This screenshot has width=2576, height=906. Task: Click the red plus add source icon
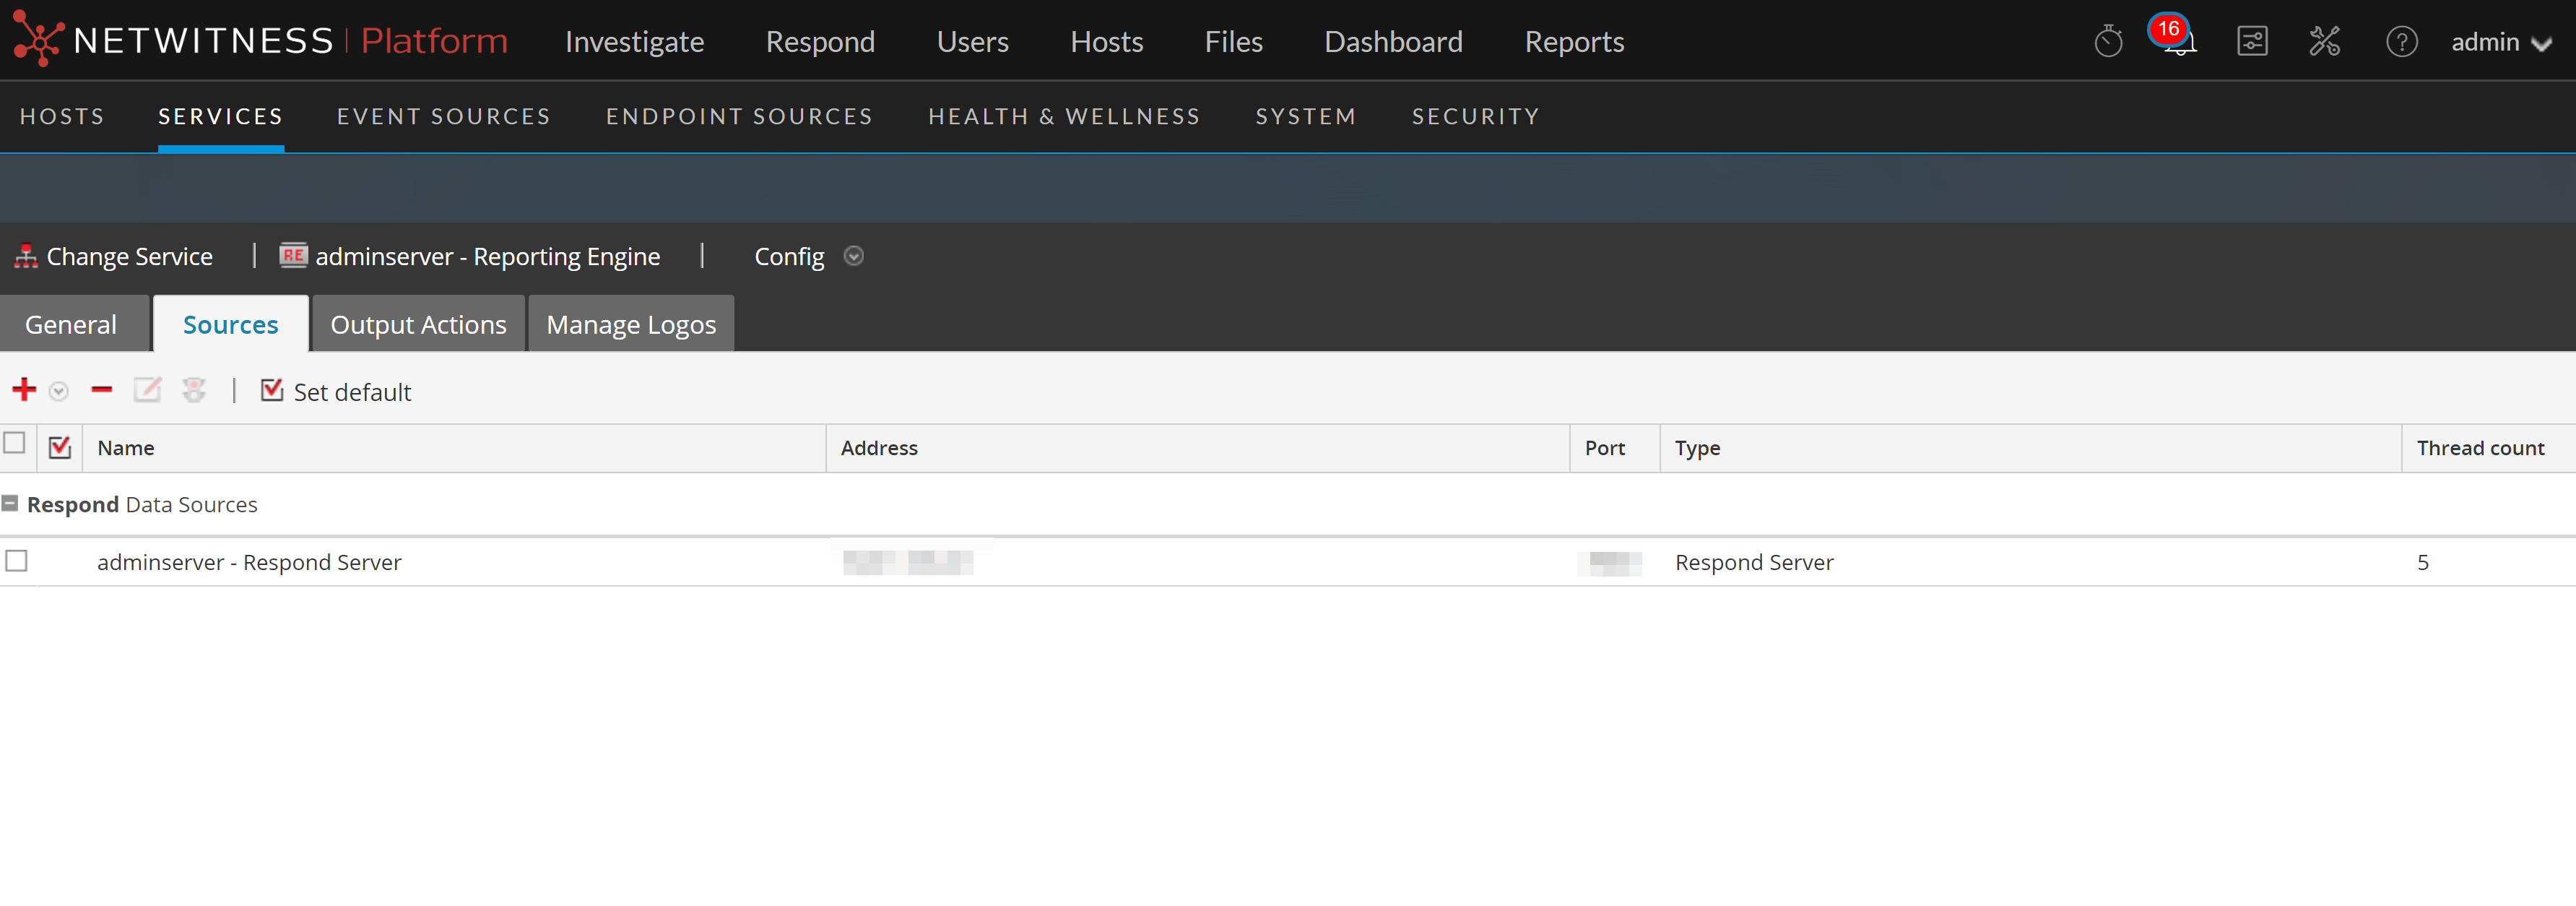(x=24, y=390)
